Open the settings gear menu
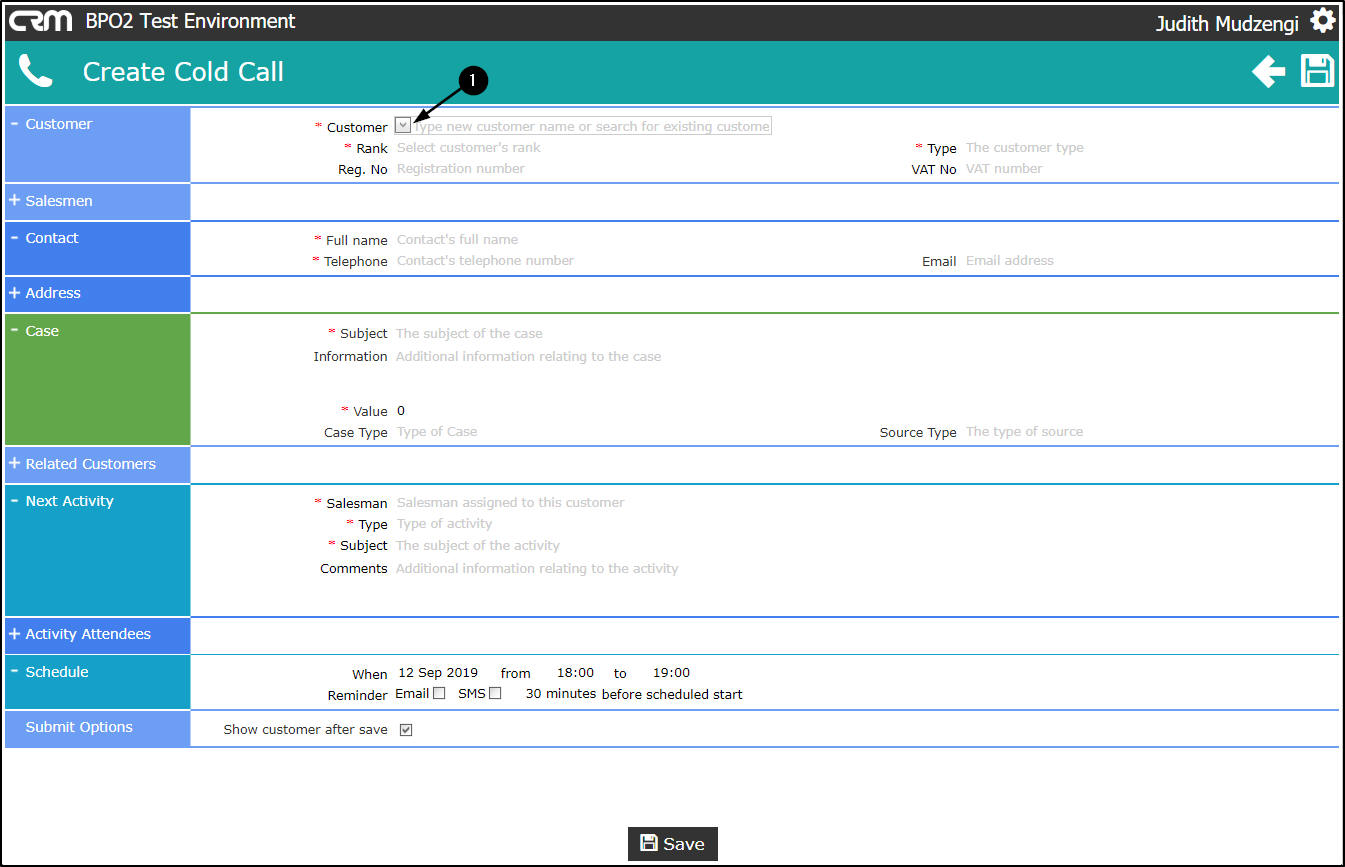Screen dimensions: 1345x867 pos(1323,21)
